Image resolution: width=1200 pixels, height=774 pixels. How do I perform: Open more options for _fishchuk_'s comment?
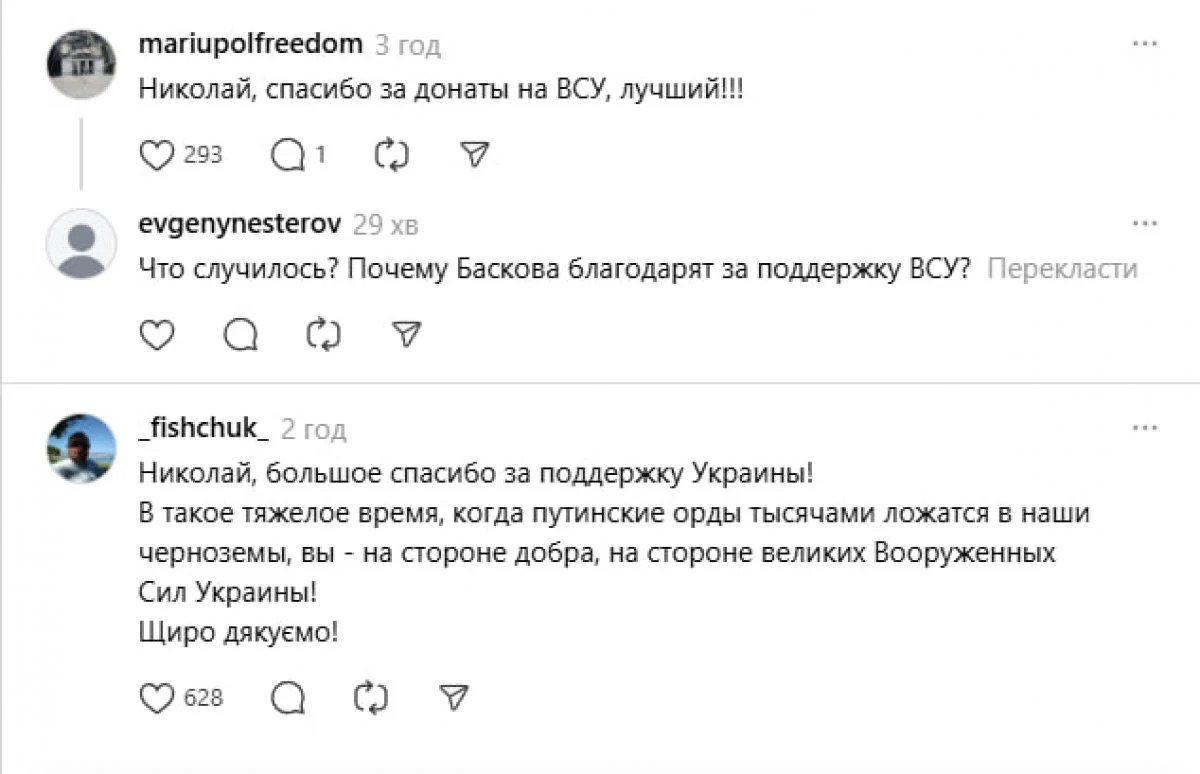1144,429
